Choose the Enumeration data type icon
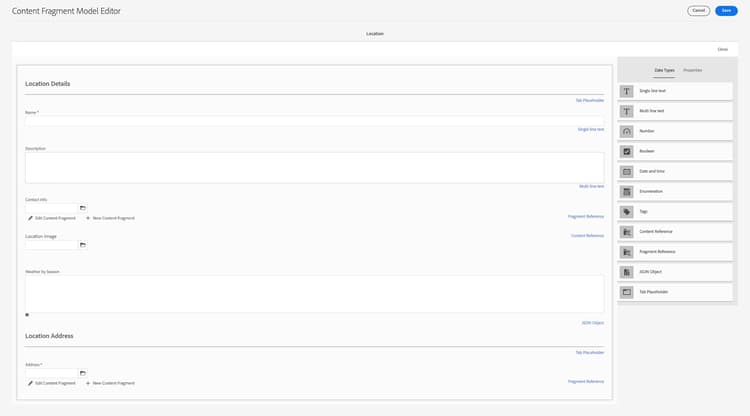This screenshot has height=416, width=750. click(626, 191)
